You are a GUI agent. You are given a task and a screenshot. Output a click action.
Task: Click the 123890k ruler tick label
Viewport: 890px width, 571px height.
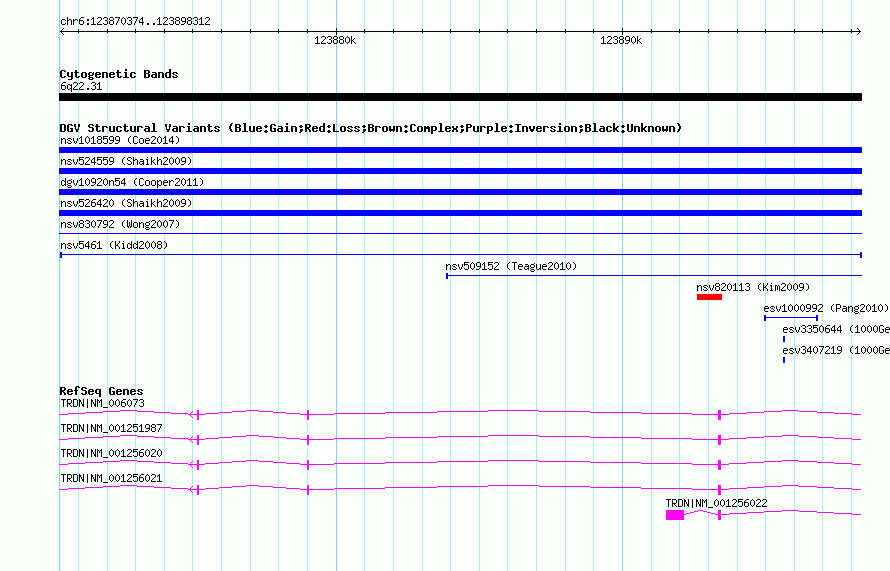click(x=621, y=40)
